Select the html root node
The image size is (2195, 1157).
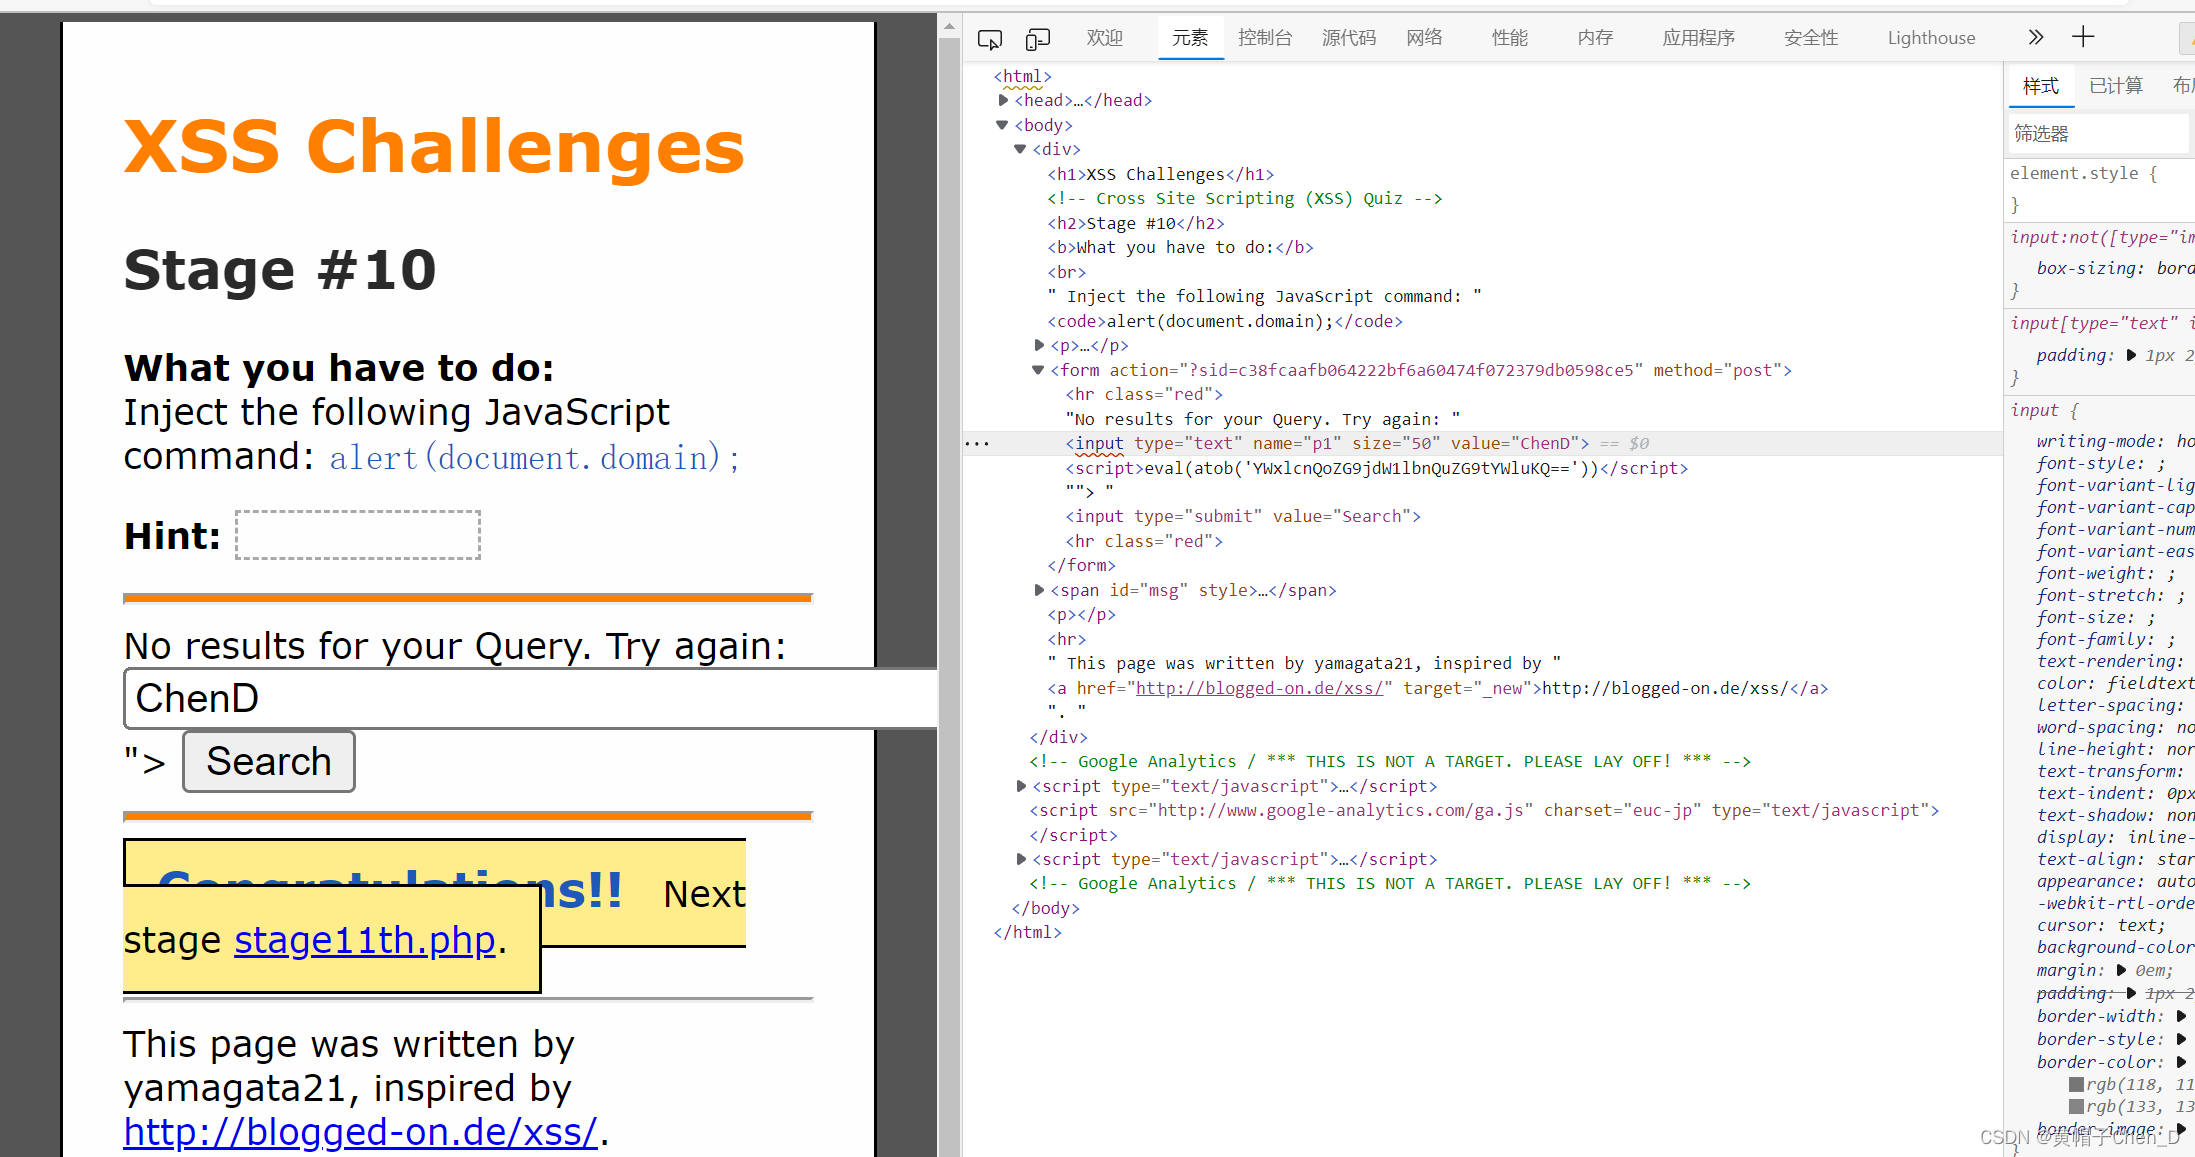1022,76
